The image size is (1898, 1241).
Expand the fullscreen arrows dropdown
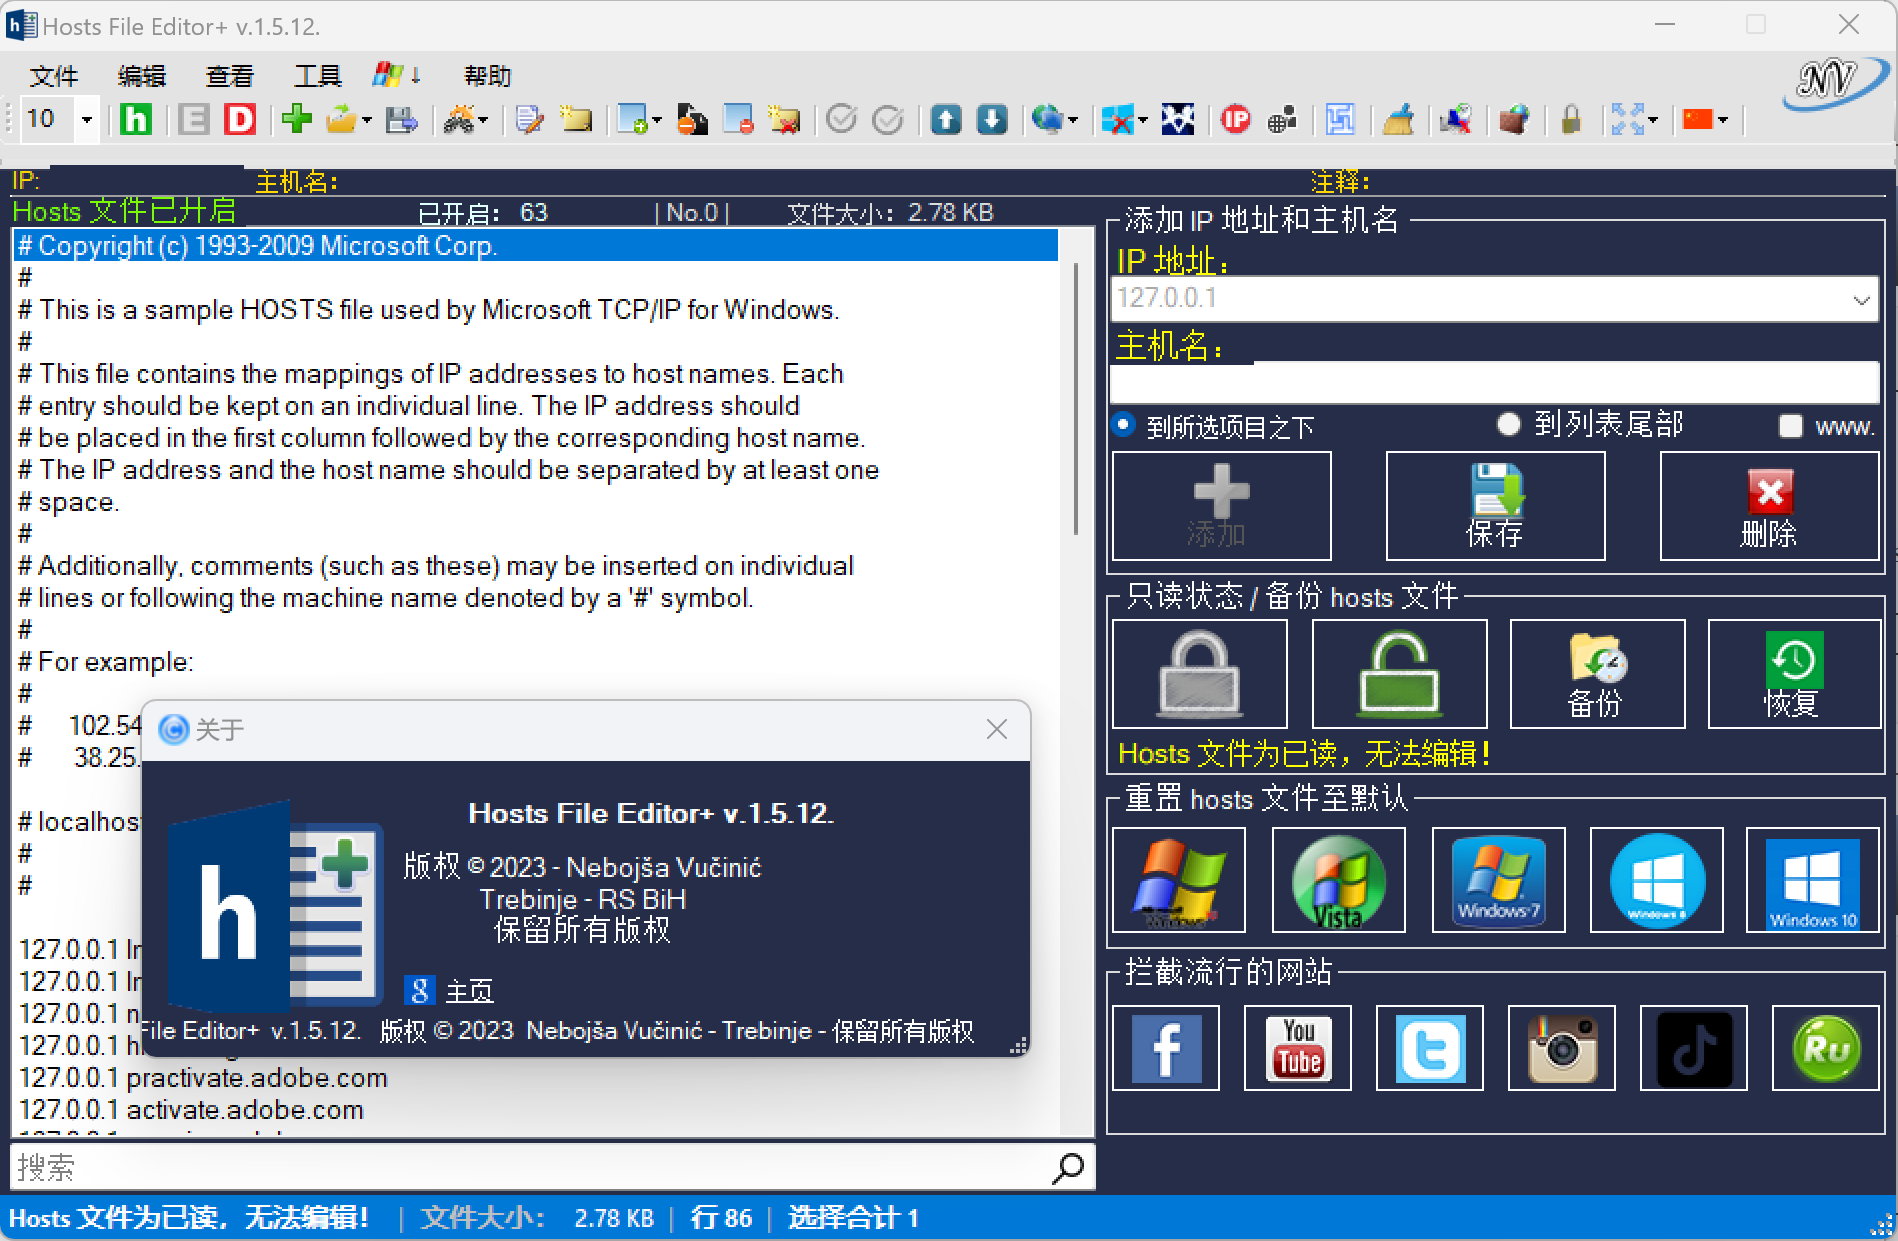(1653, 121)
